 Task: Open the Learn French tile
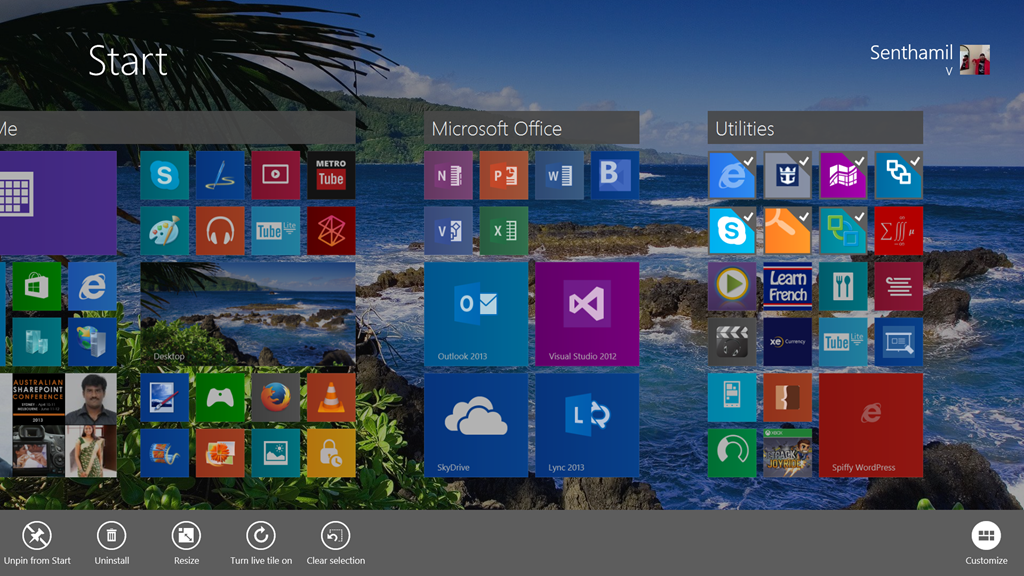pyautogui.click(x=788, y=286)
